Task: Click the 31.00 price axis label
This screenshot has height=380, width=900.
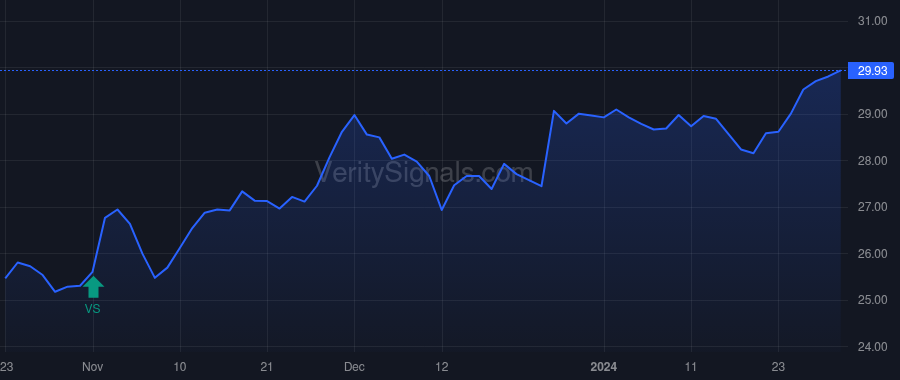Action: (x=872, y=21)
